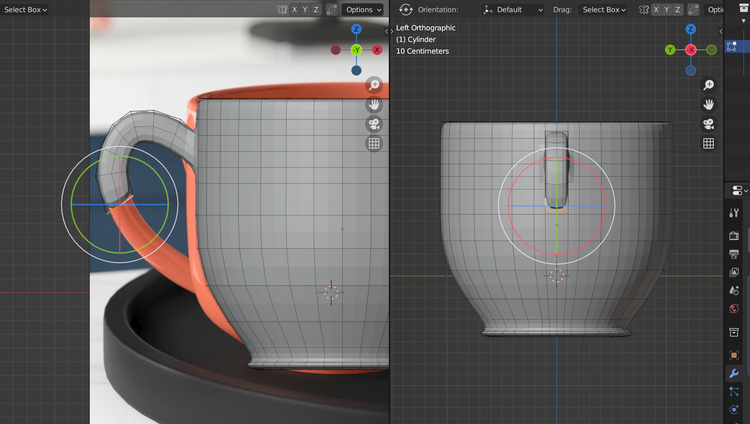750x424 pixels.
Task: Click the zoom magnifier in the left viewport
Action: coord(374,86)
